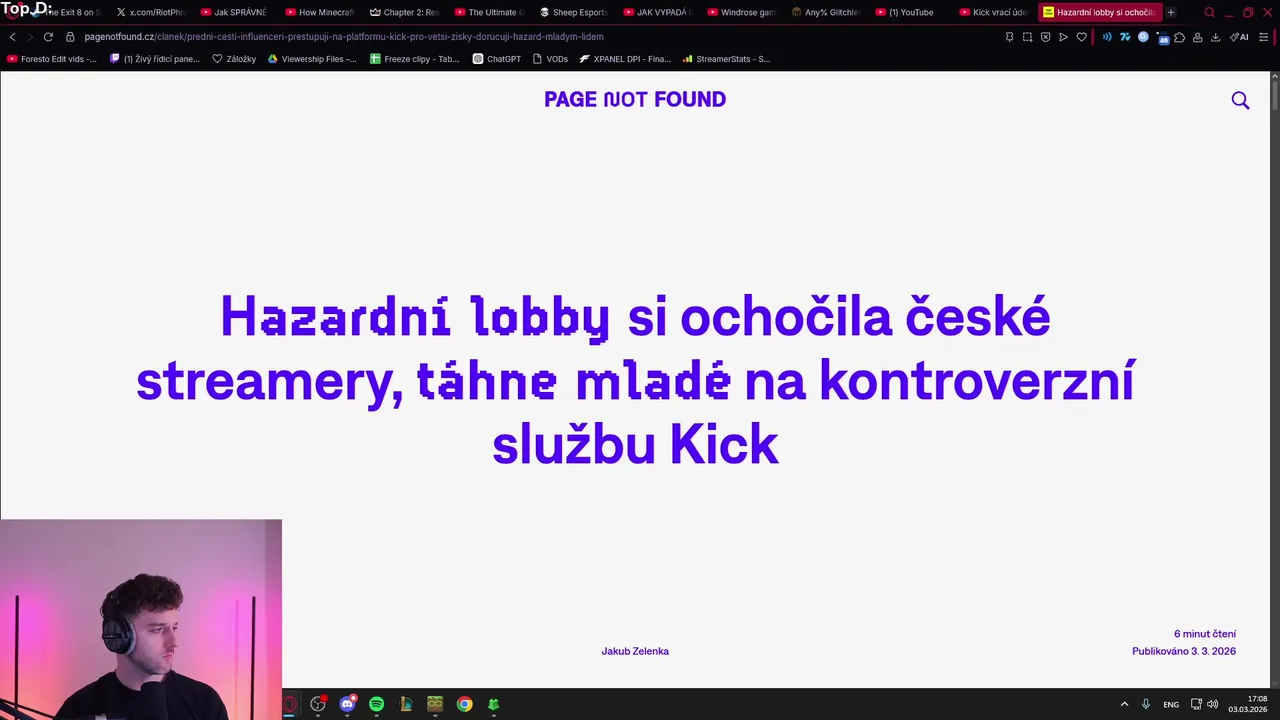Go back with the browser back arrow
Viewport: 1280px width, 720px height.
[12, 37]
